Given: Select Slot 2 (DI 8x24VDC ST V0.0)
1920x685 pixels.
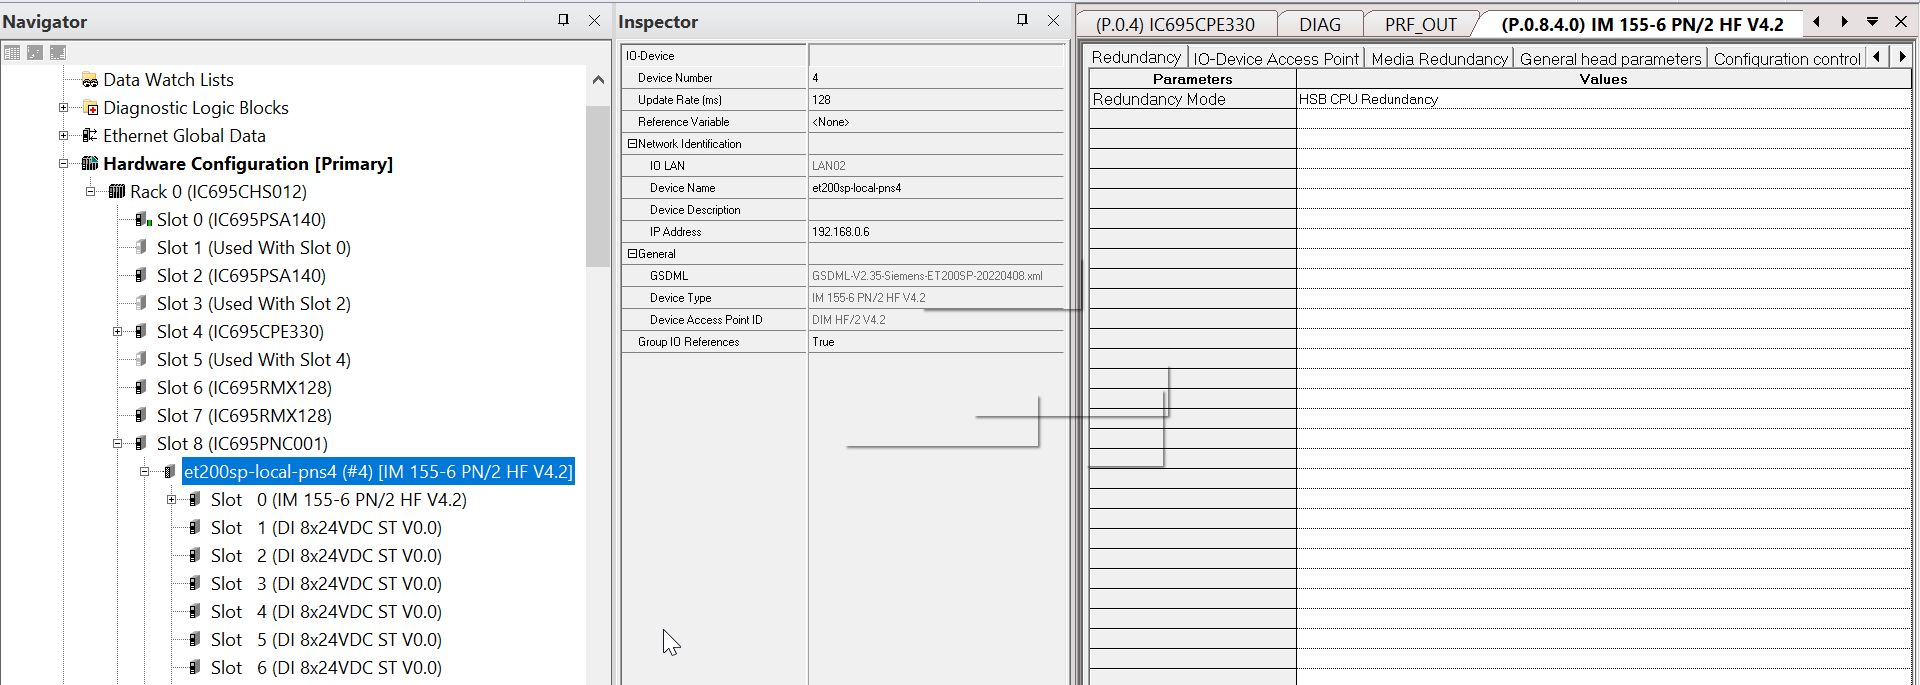Looking at the screenshot, I should tap(326, 556).
